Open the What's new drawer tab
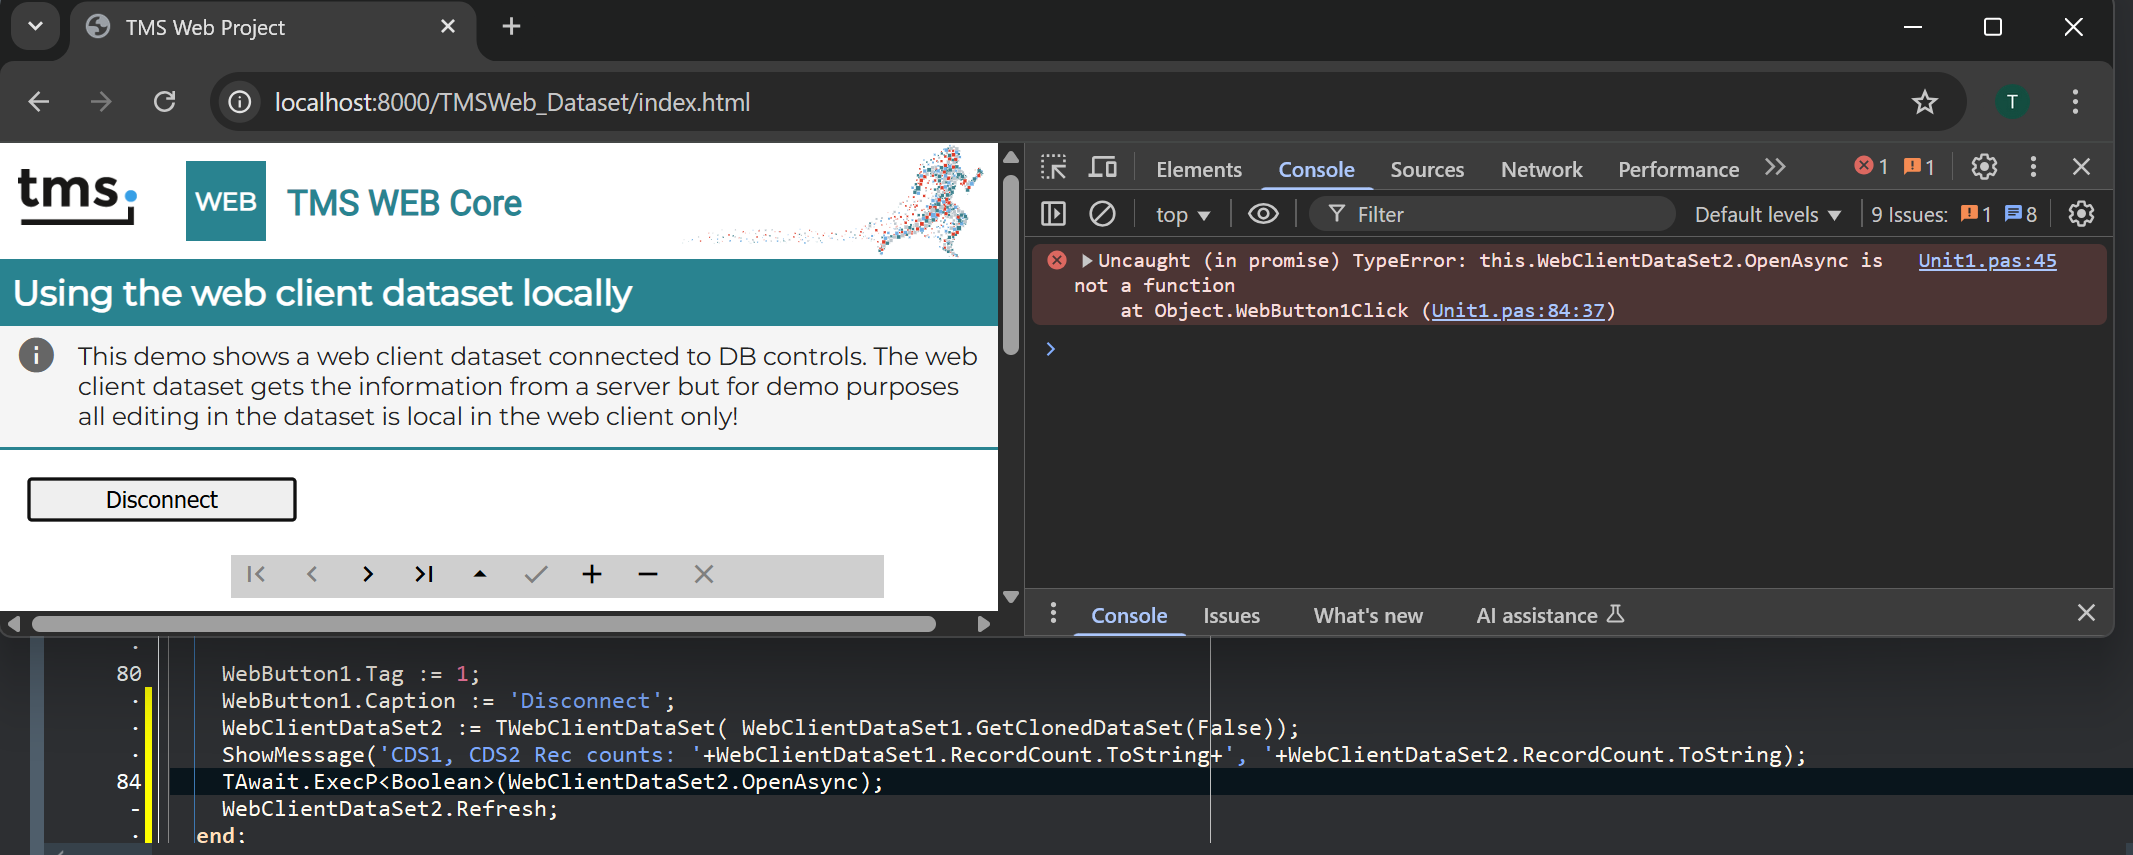2133x855 pixels. [x=1368, y=616]
